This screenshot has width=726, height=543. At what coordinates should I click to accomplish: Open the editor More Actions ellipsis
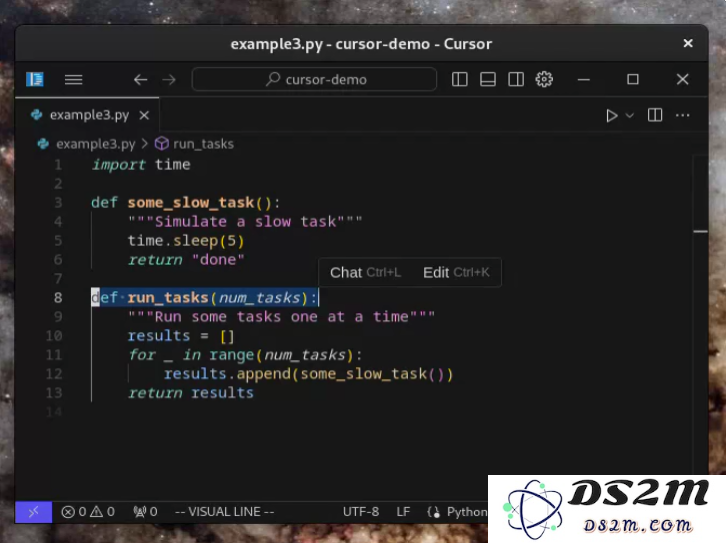(682, 115)
